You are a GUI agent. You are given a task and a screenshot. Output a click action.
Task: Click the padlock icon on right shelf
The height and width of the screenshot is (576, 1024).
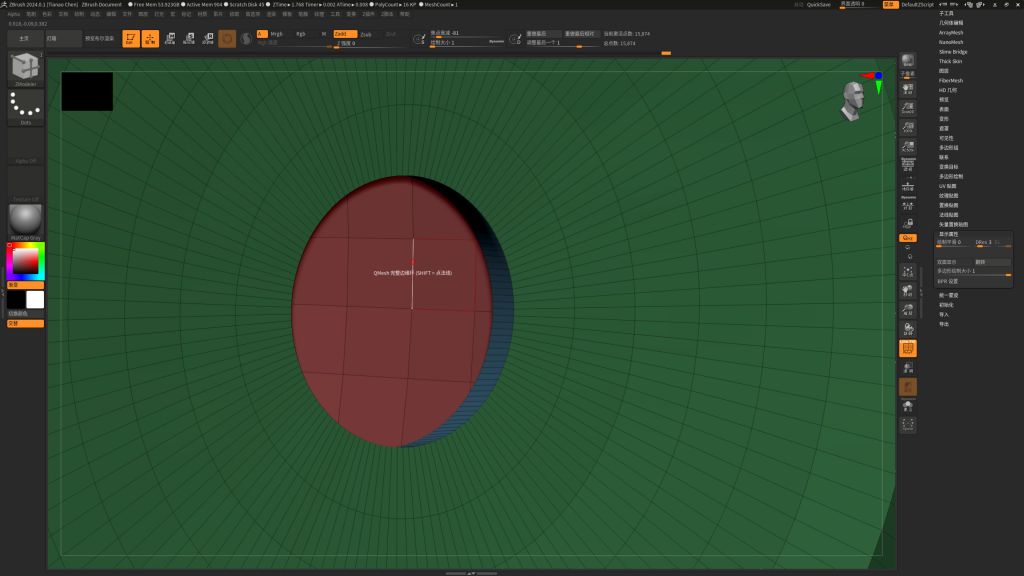(x=908, y=223)
